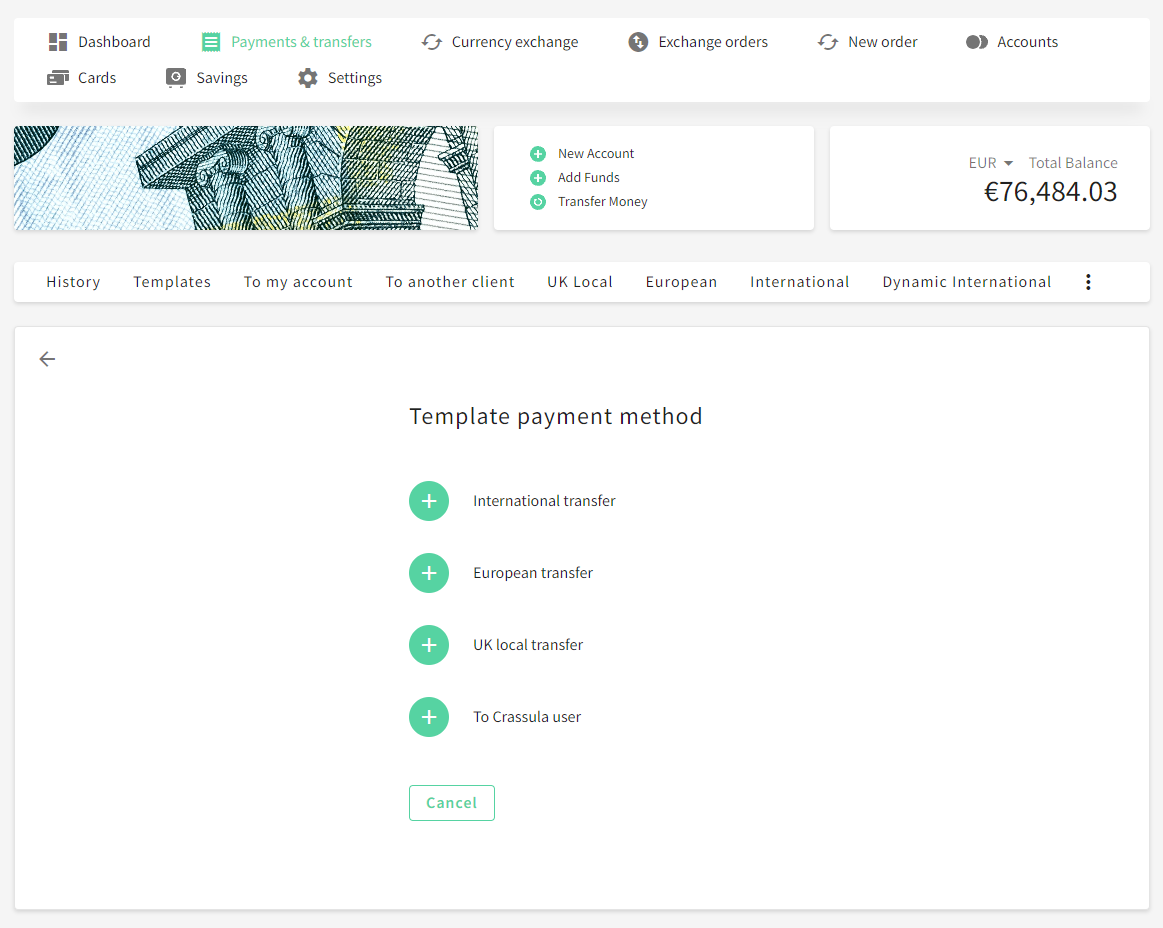Expand more transfer tabs via three dots
This screenshot has height=928, width=1163.
pos(1088,282)
